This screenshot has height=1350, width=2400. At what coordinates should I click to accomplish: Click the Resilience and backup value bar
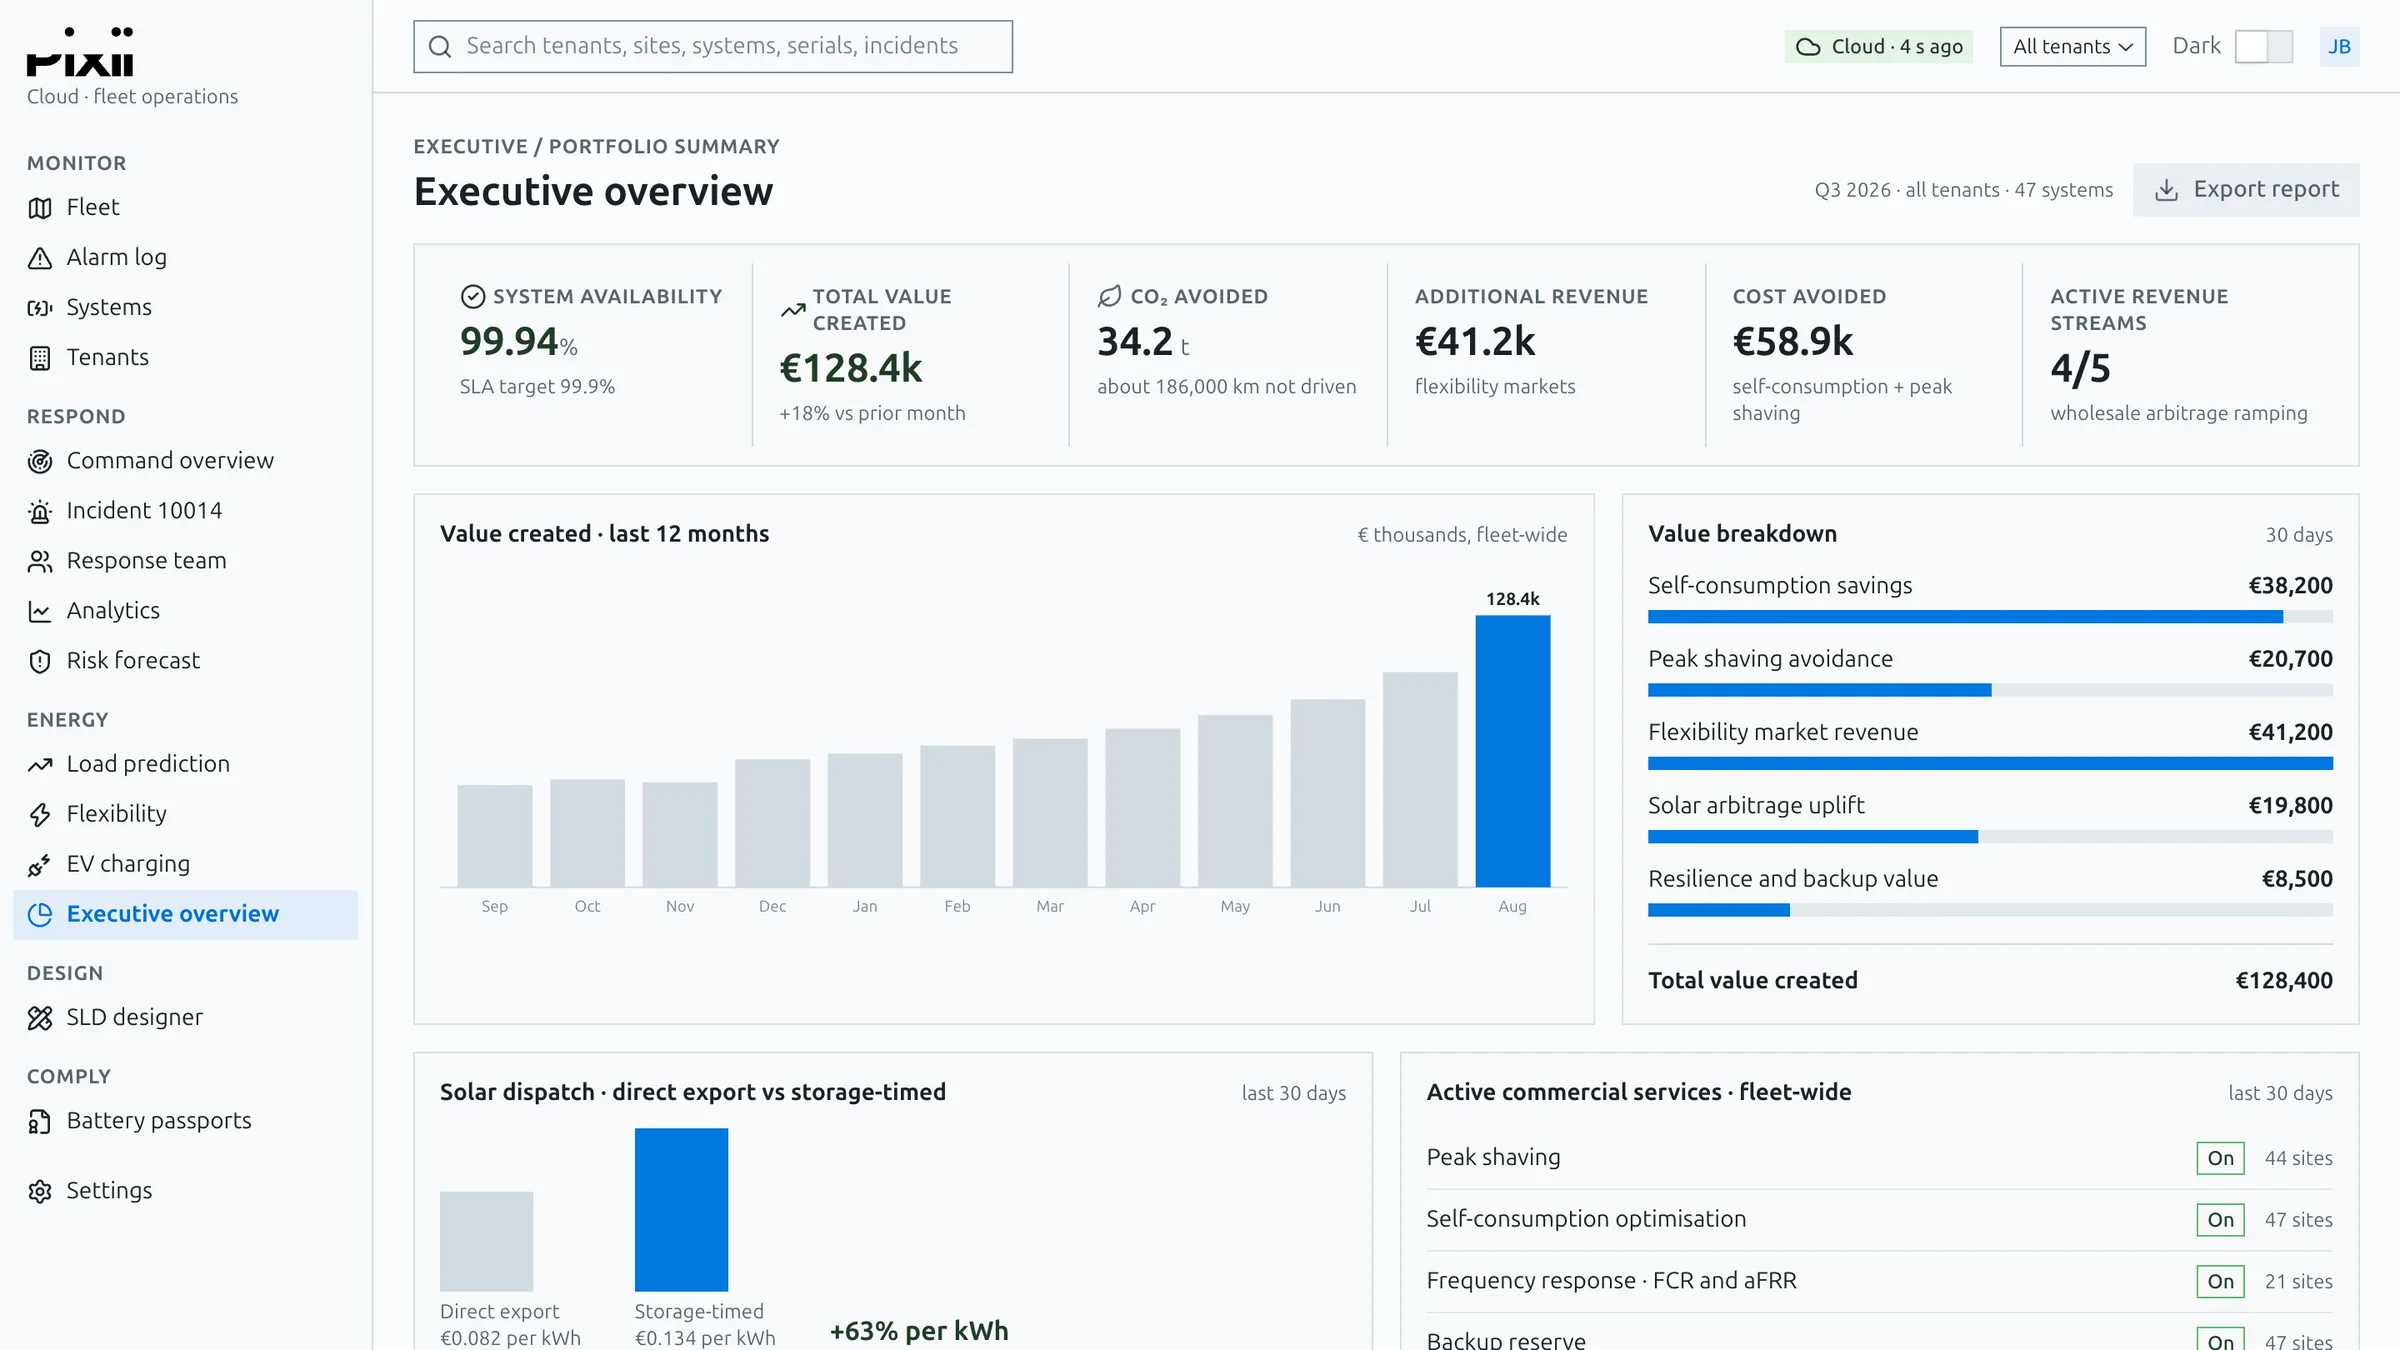coord(1990,910)
